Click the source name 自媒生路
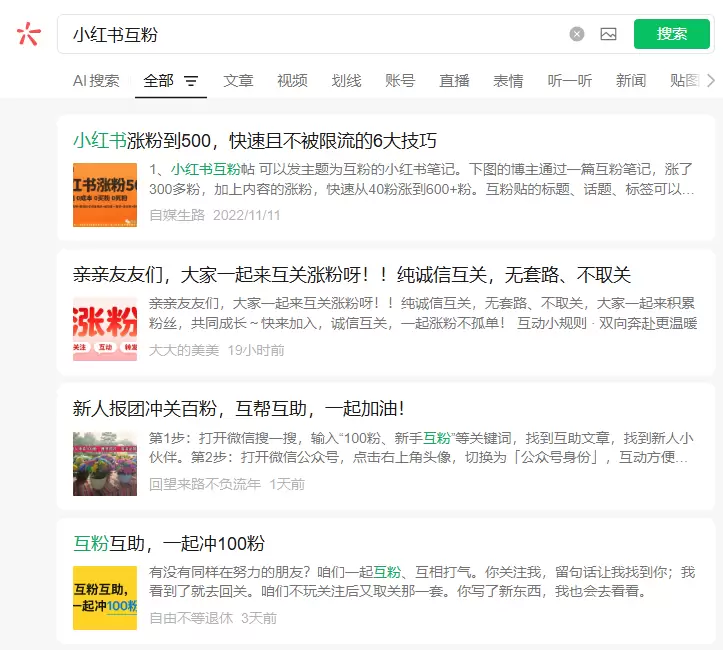 click(x=177, y=215)
